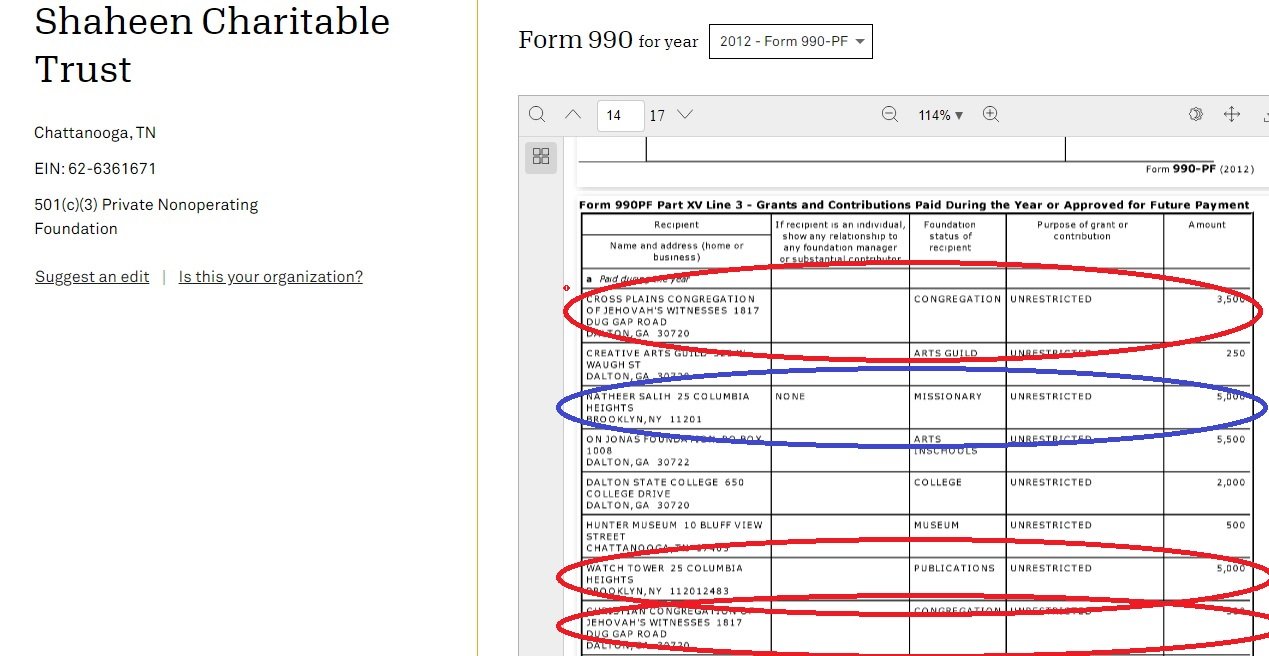Click the Foundation status of recipient header
This screenshot has width=1269, height=656.
coord(950,237)
